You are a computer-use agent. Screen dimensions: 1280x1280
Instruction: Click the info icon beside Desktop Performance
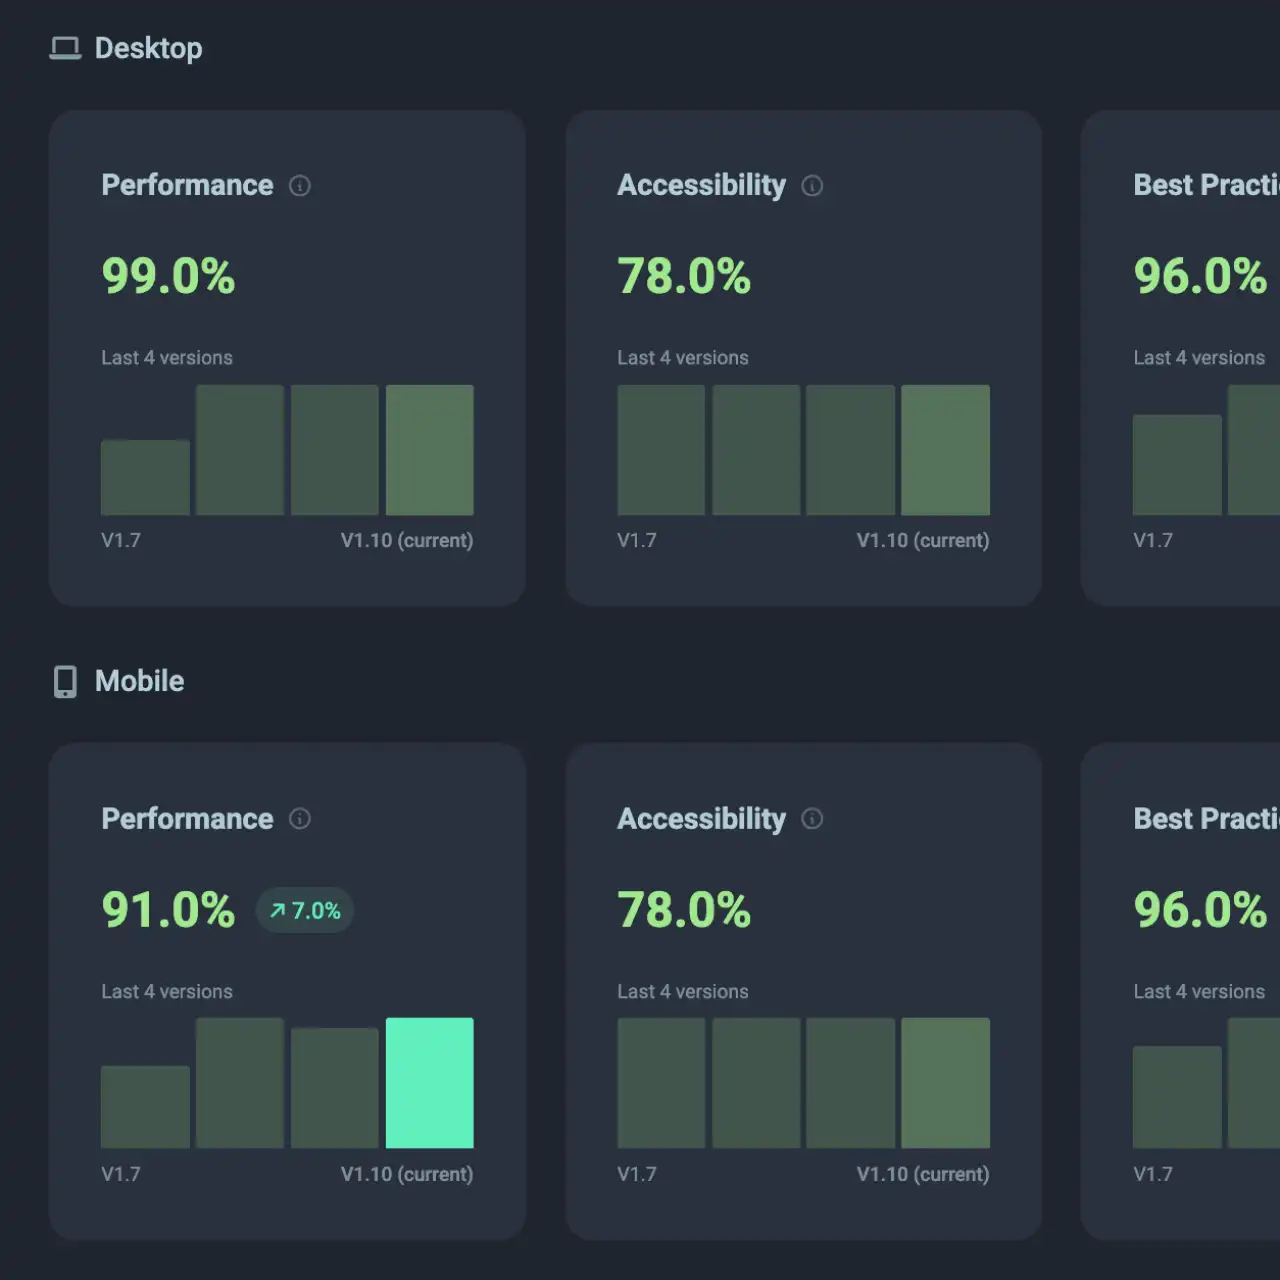[x=299, y=185]
